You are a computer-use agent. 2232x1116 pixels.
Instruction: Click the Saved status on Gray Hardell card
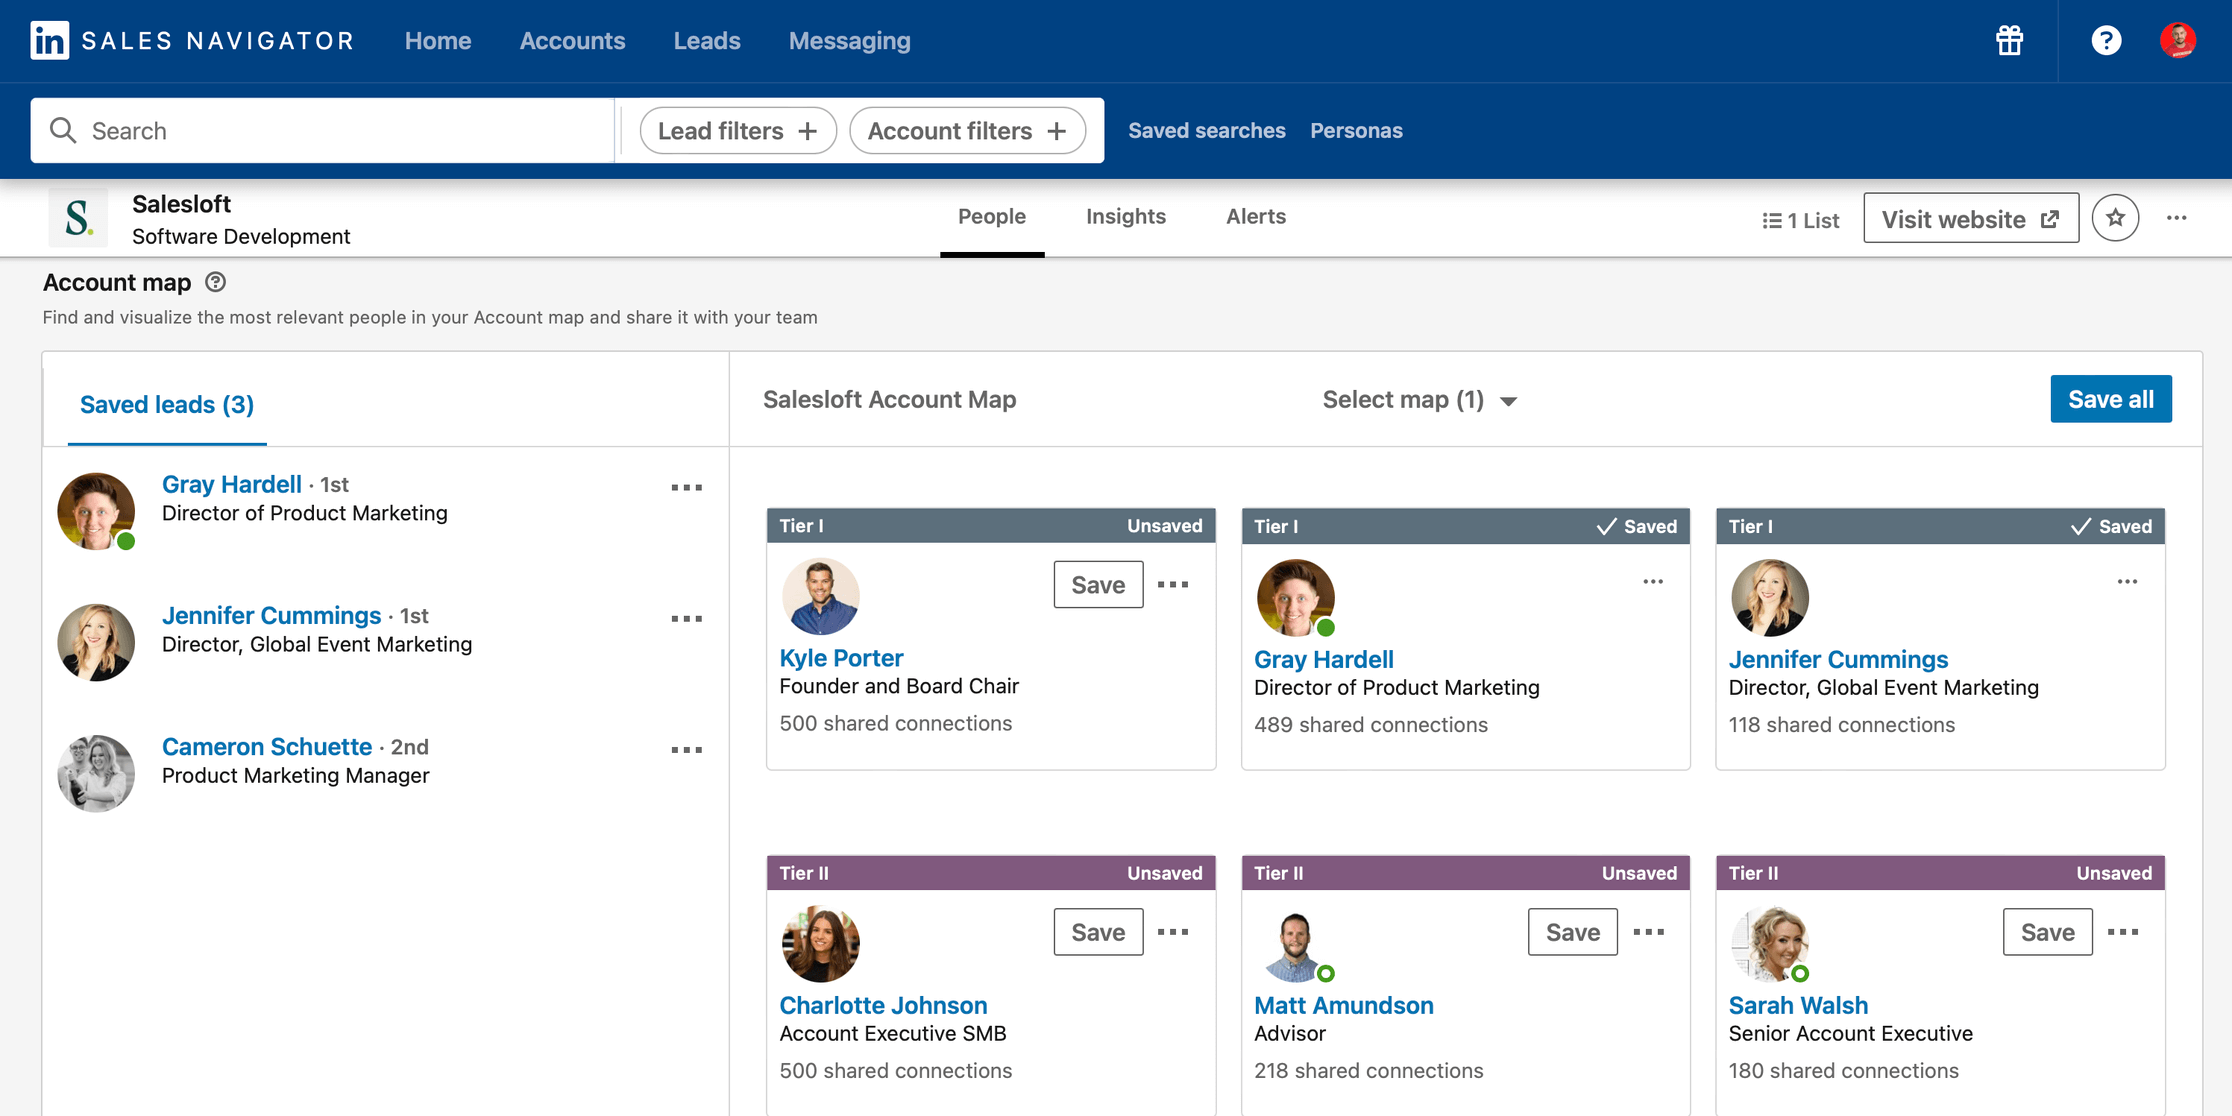pyautogui.click(x=1637, y=526)
